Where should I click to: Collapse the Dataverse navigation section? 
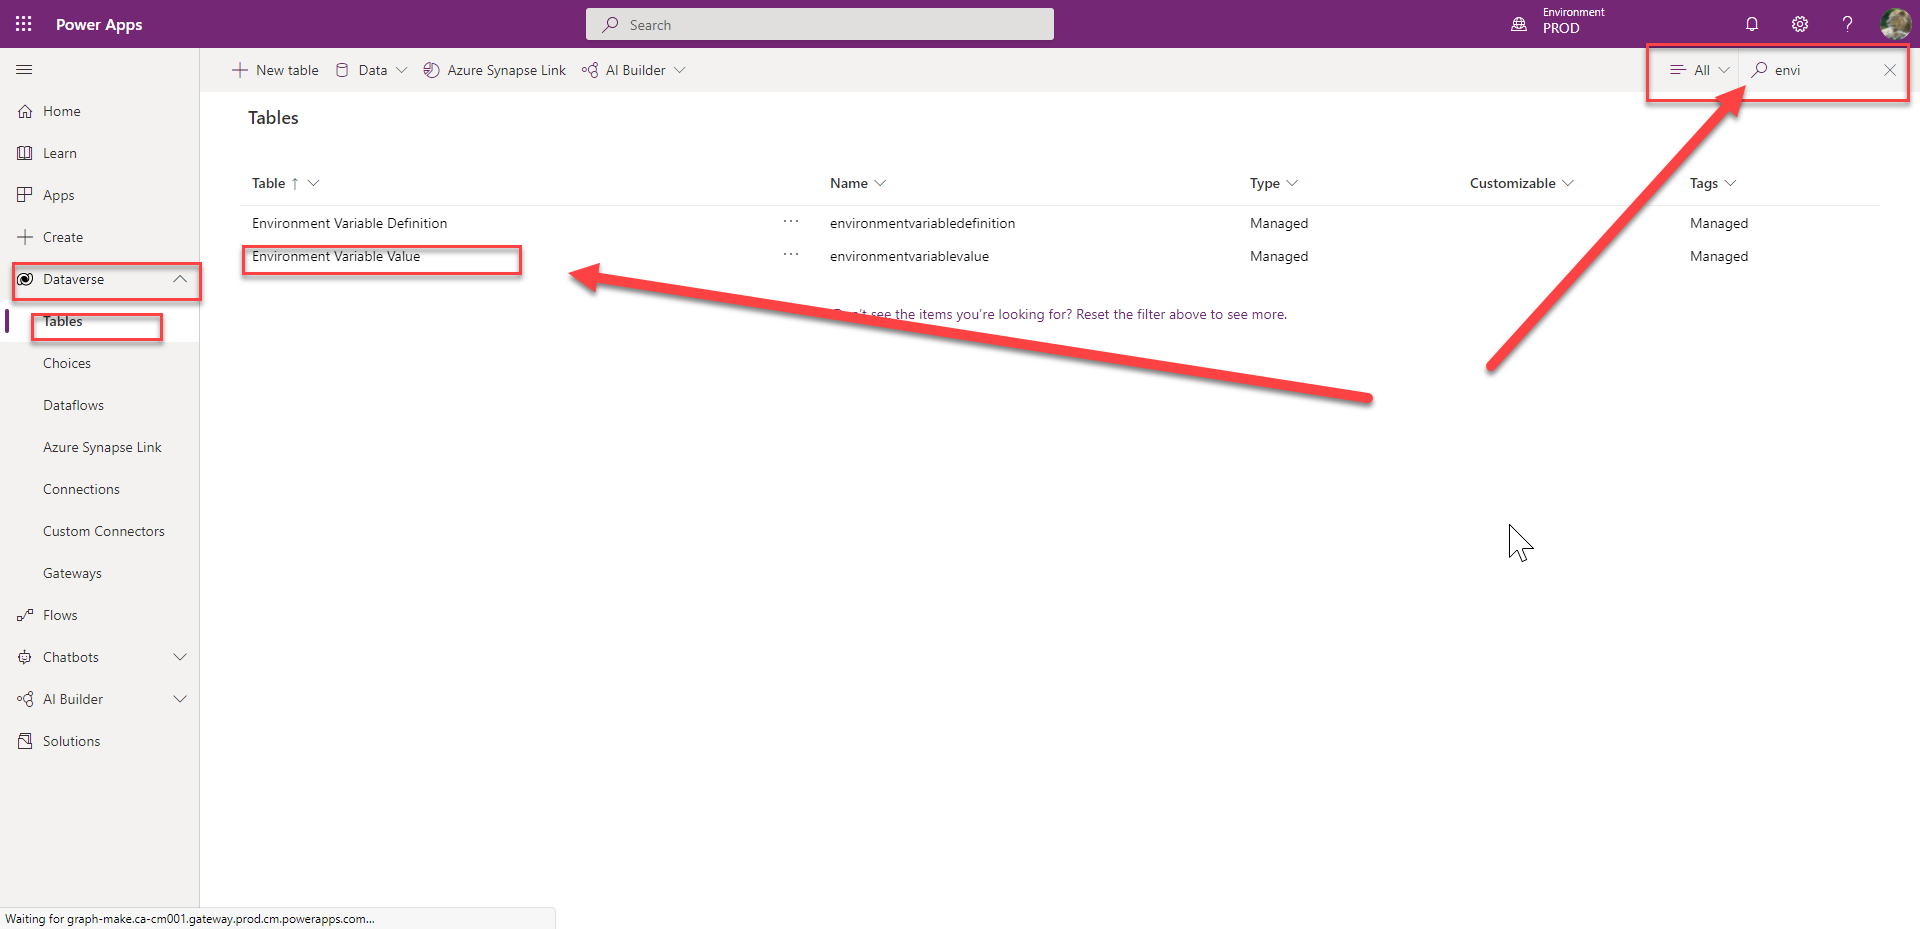[x=180, y=279]
